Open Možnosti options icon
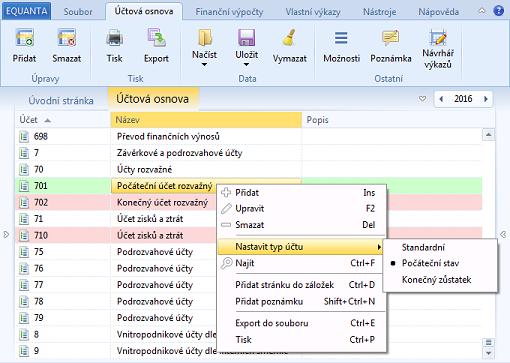 click(341, 38)
